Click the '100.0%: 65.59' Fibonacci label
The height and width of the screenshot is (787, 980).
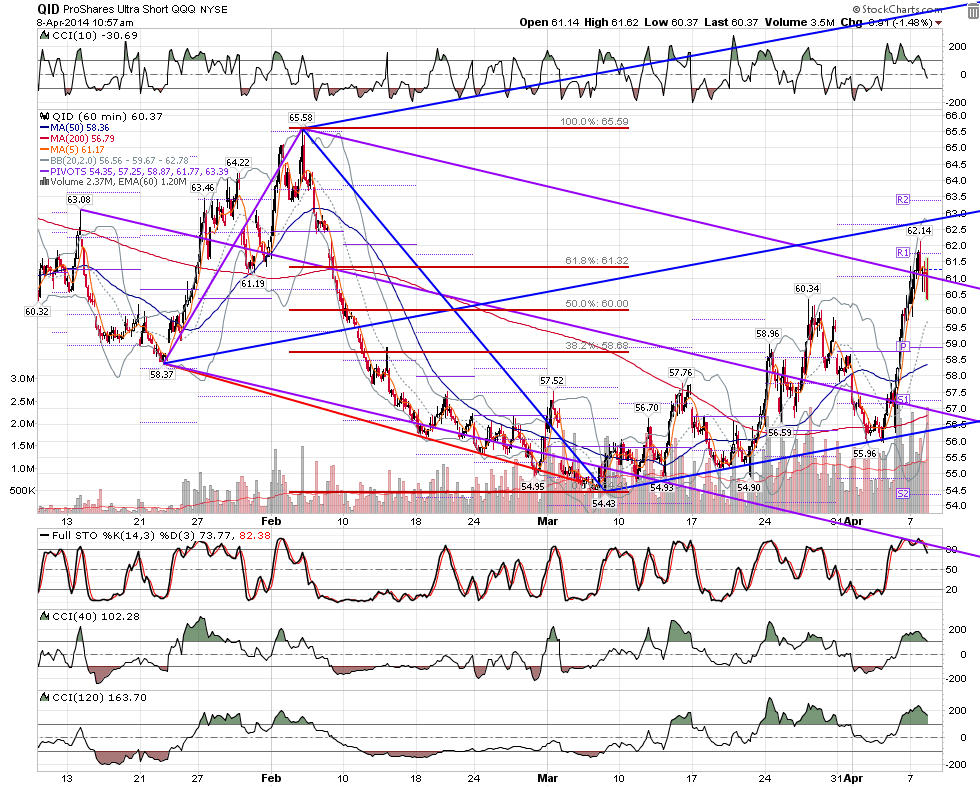[594, 121]
